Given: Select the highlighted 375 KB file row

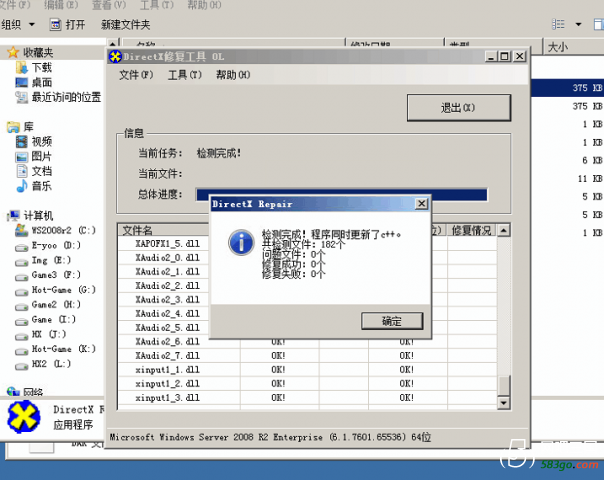Looking at the screenshot, I should click(567, 88).
